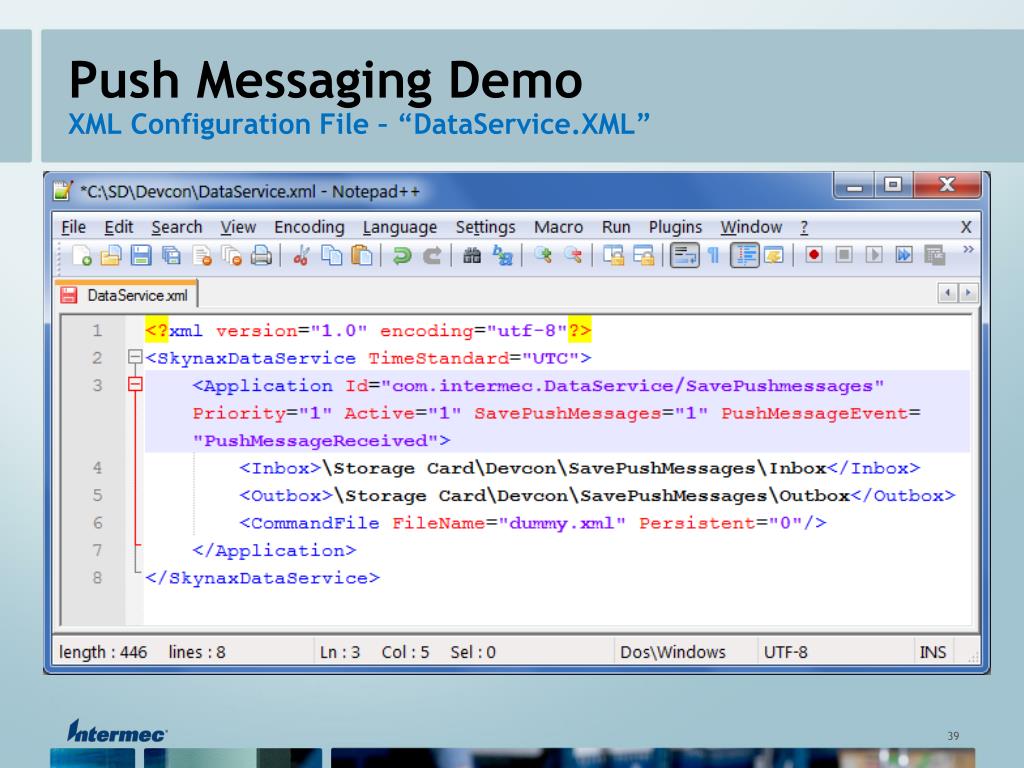
Task: Click the Save All icon
Action: [171, 255]
